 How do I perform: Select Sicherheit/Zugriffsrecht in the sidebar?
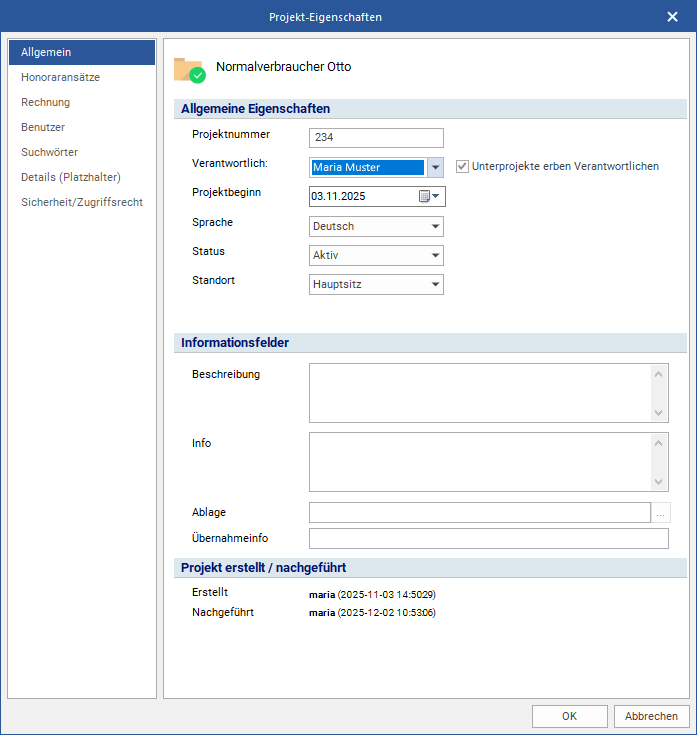(82, 202)
